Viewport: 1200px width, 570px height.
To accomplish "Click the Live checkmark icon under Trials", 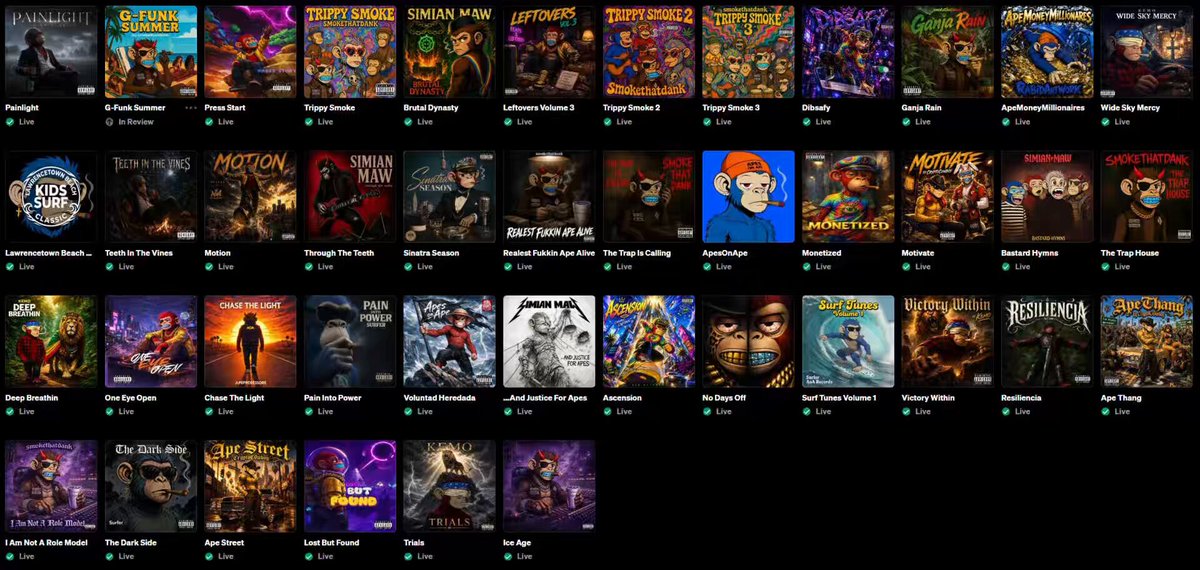I will point(408,556).
